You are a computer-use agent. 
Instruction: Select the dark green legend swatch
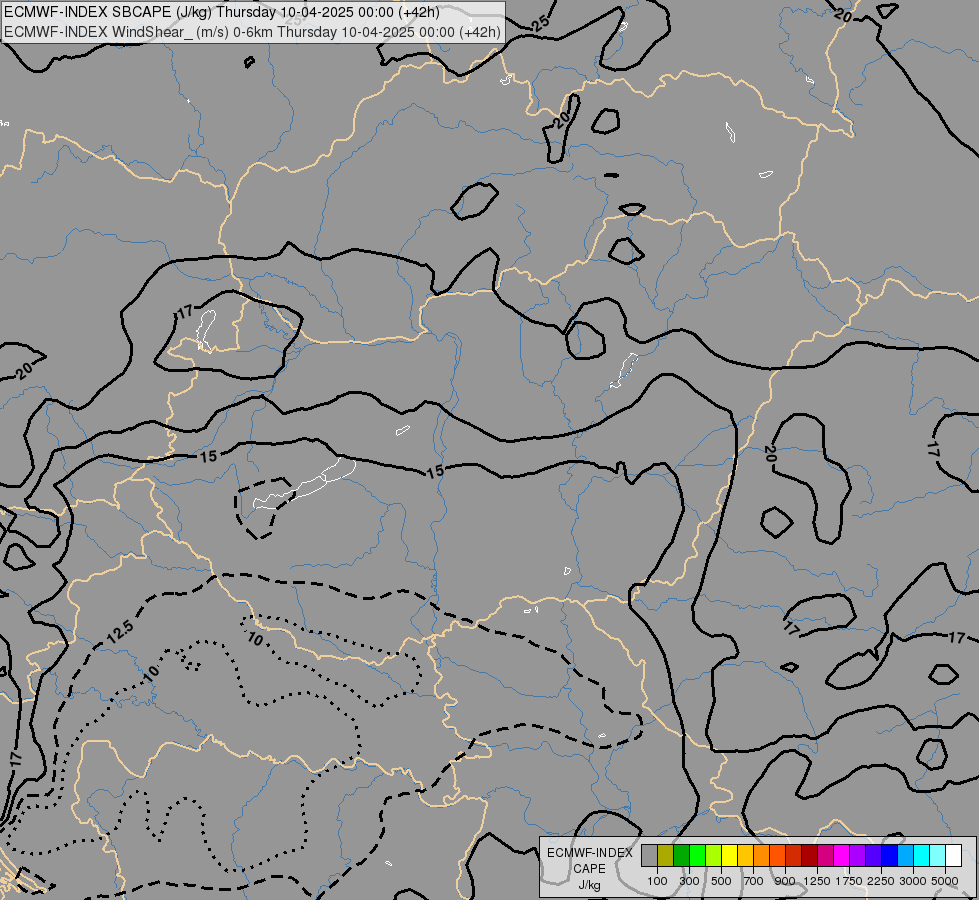[x=681, y=856]
